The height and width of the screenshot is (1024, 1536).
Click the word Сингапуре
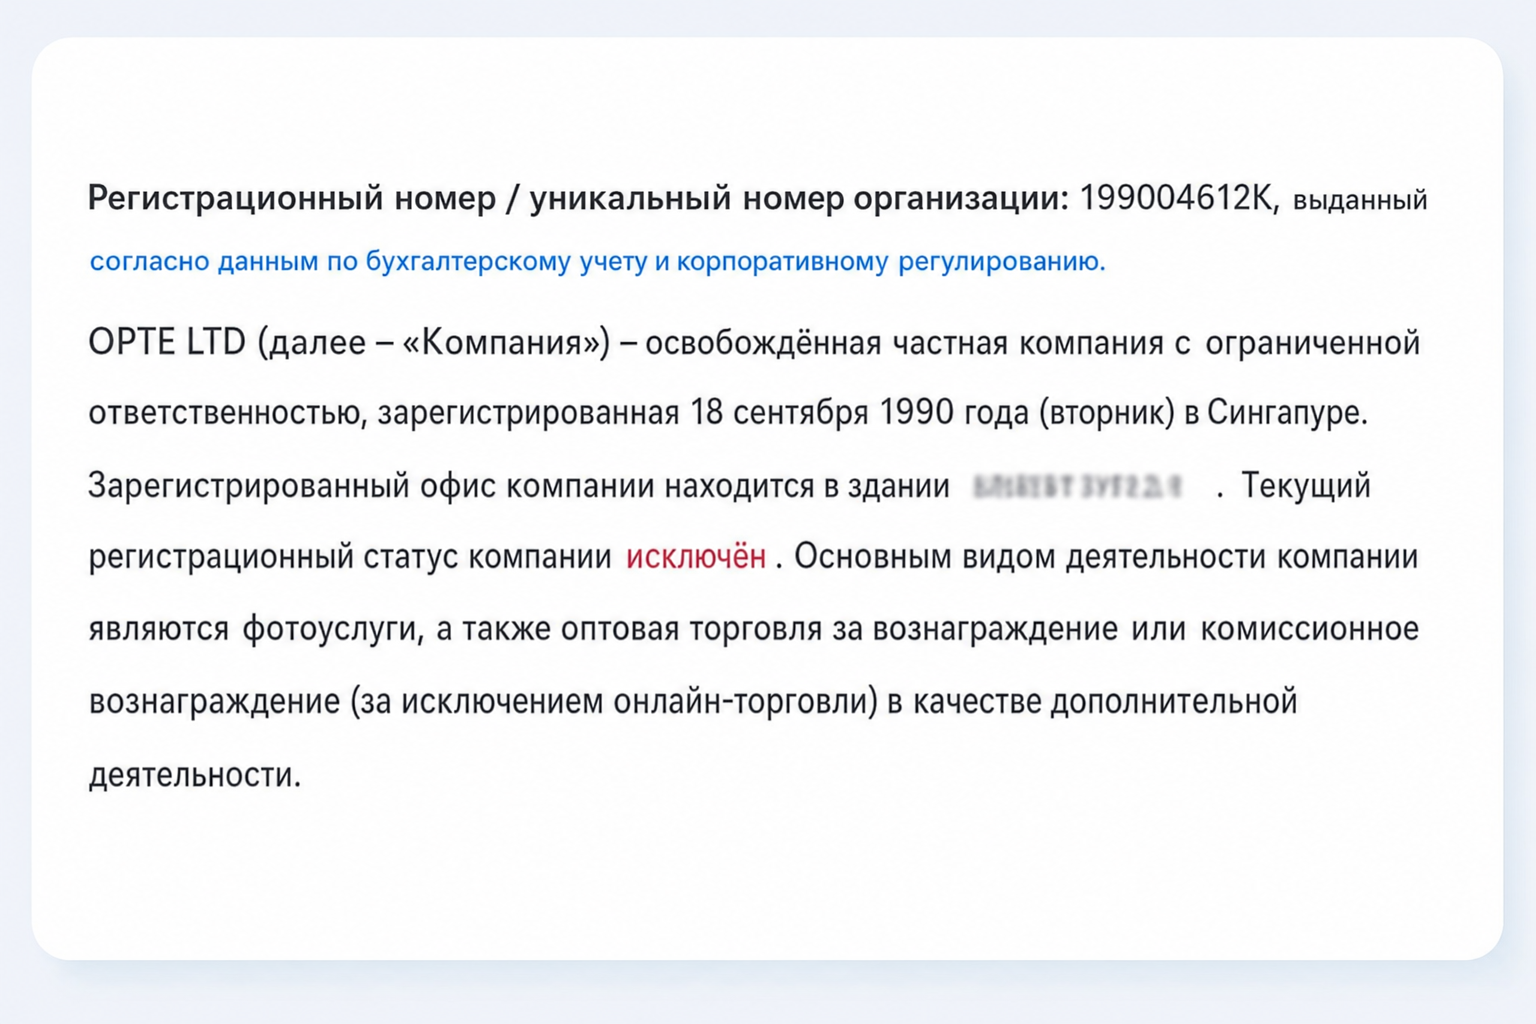click(1287, 413)
